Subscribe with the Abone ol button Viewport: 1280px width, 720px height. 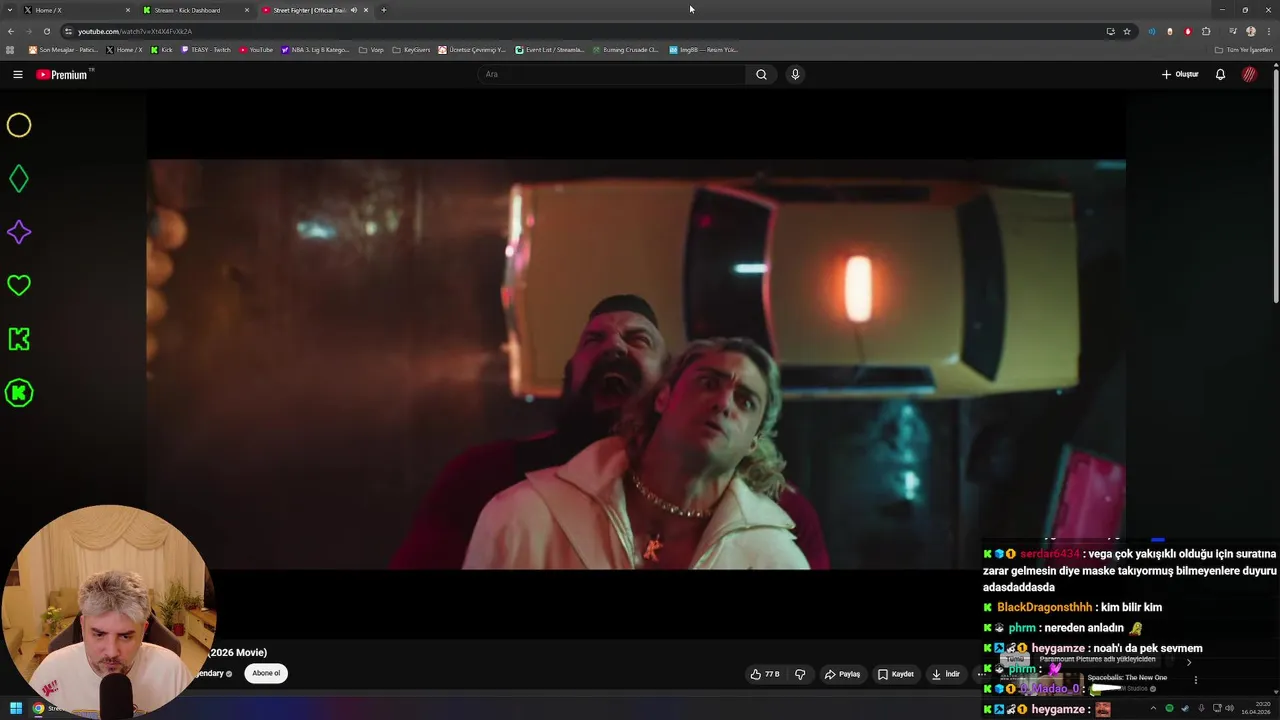click(x=266, y=673)
